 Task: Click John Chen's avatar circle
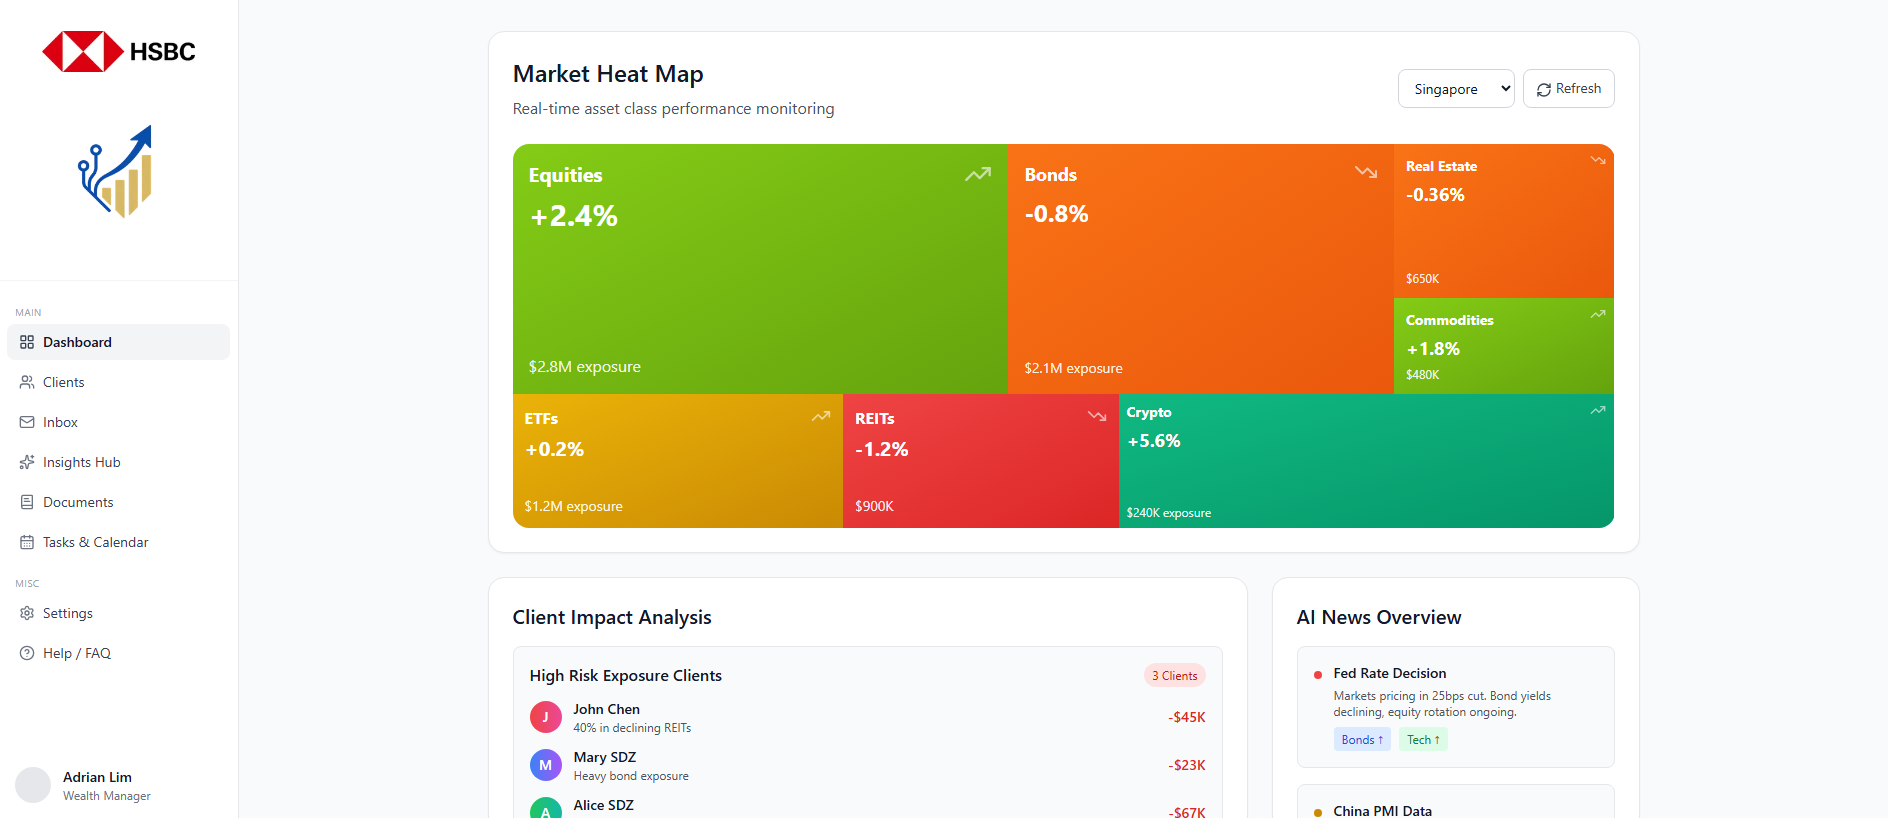coord(545,717)
